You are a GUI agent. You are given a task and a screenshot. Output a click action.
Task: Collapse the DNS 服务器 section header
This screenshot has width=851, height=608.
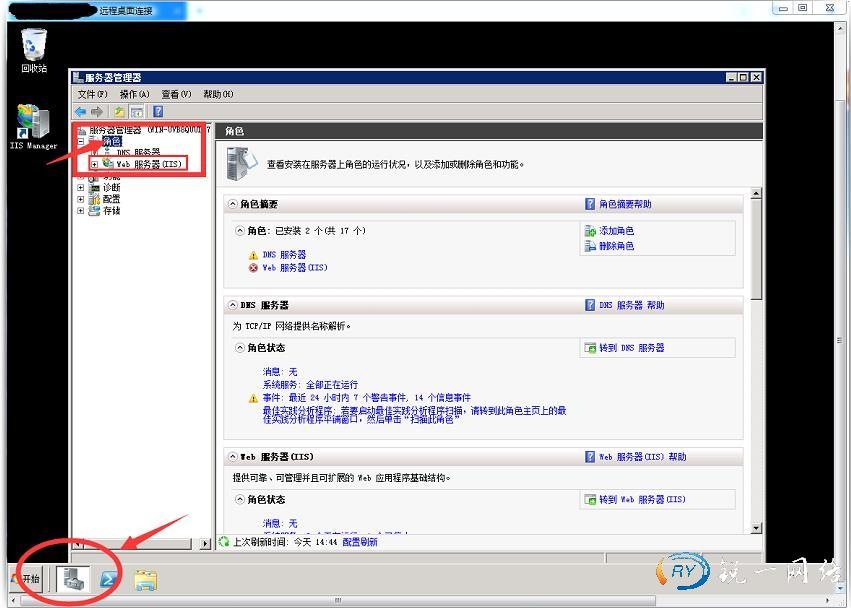point(233,305)
